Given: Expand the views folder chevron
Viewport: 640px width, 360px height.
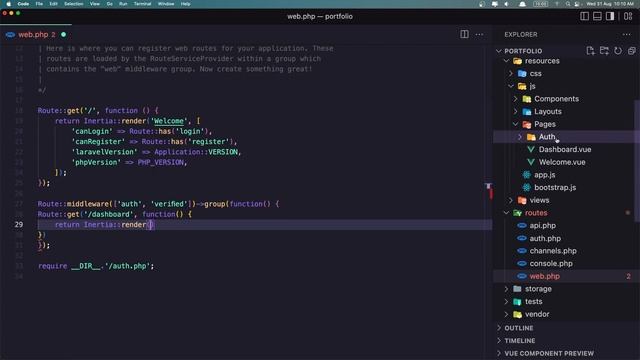Looking at the screenshot, I should pyautogui.click(x=511, y=200).
